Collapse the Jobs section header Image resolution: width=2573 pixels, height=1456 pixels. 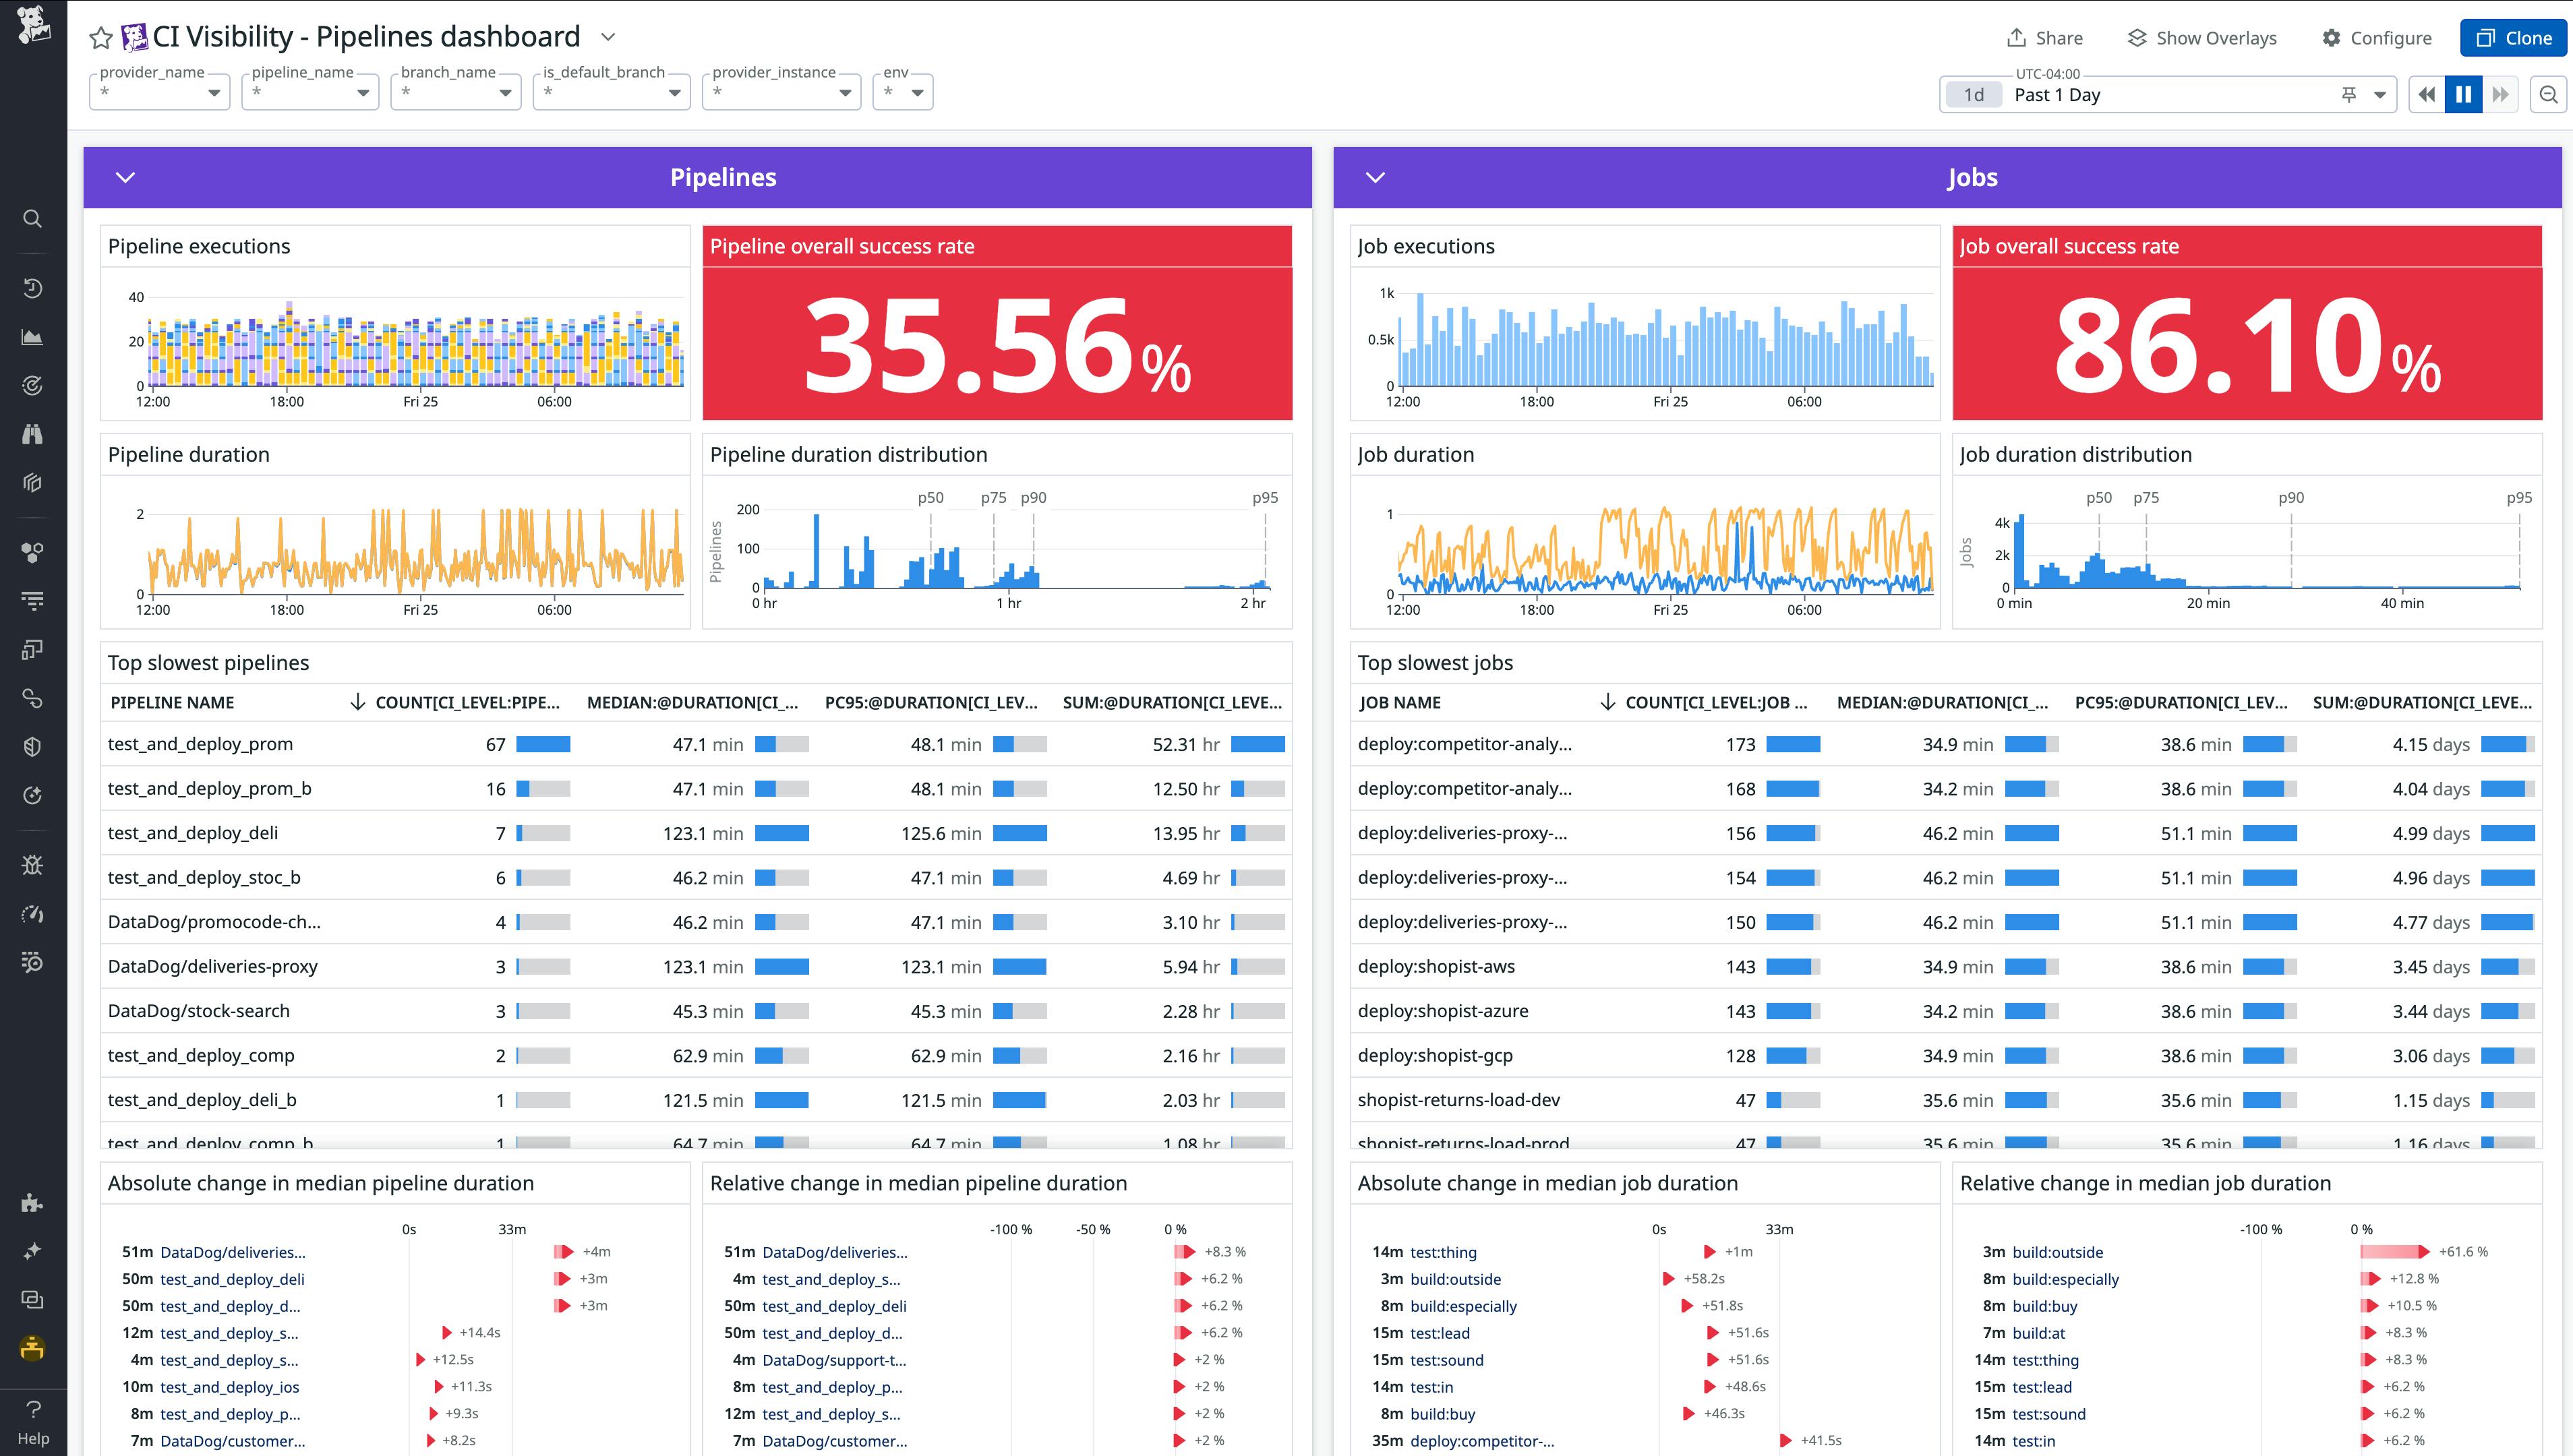pos(1376,177)
